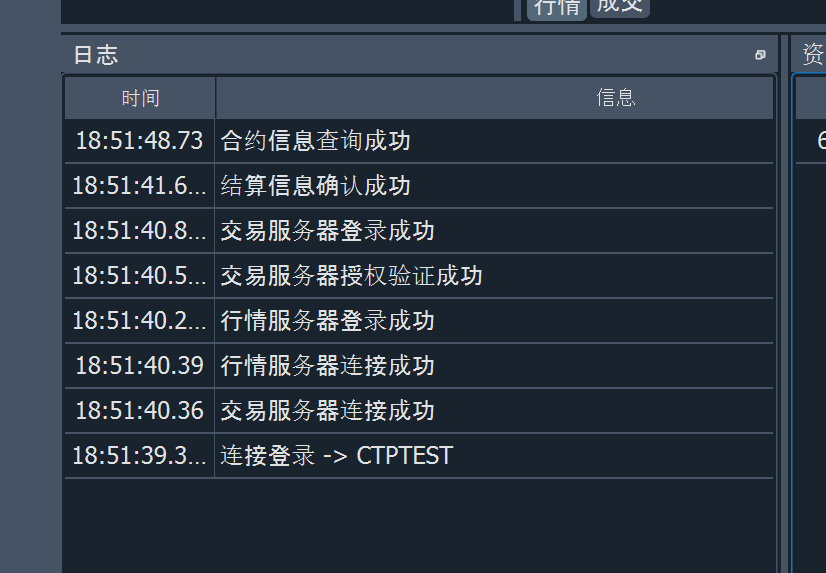Click the 18:51:48.73 timestamp cell
826x573 pixels.
coord(139,141)
